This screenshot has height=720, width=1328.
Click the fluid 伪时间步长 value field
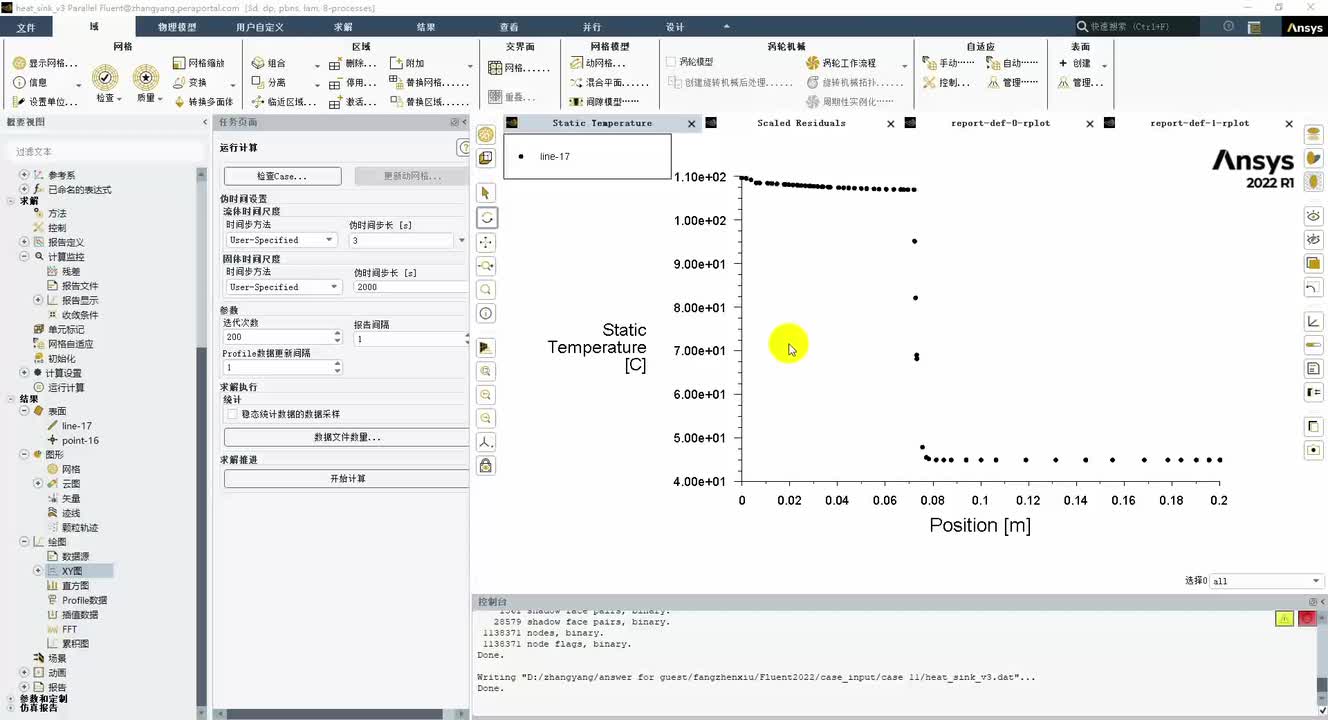[401, 240]
